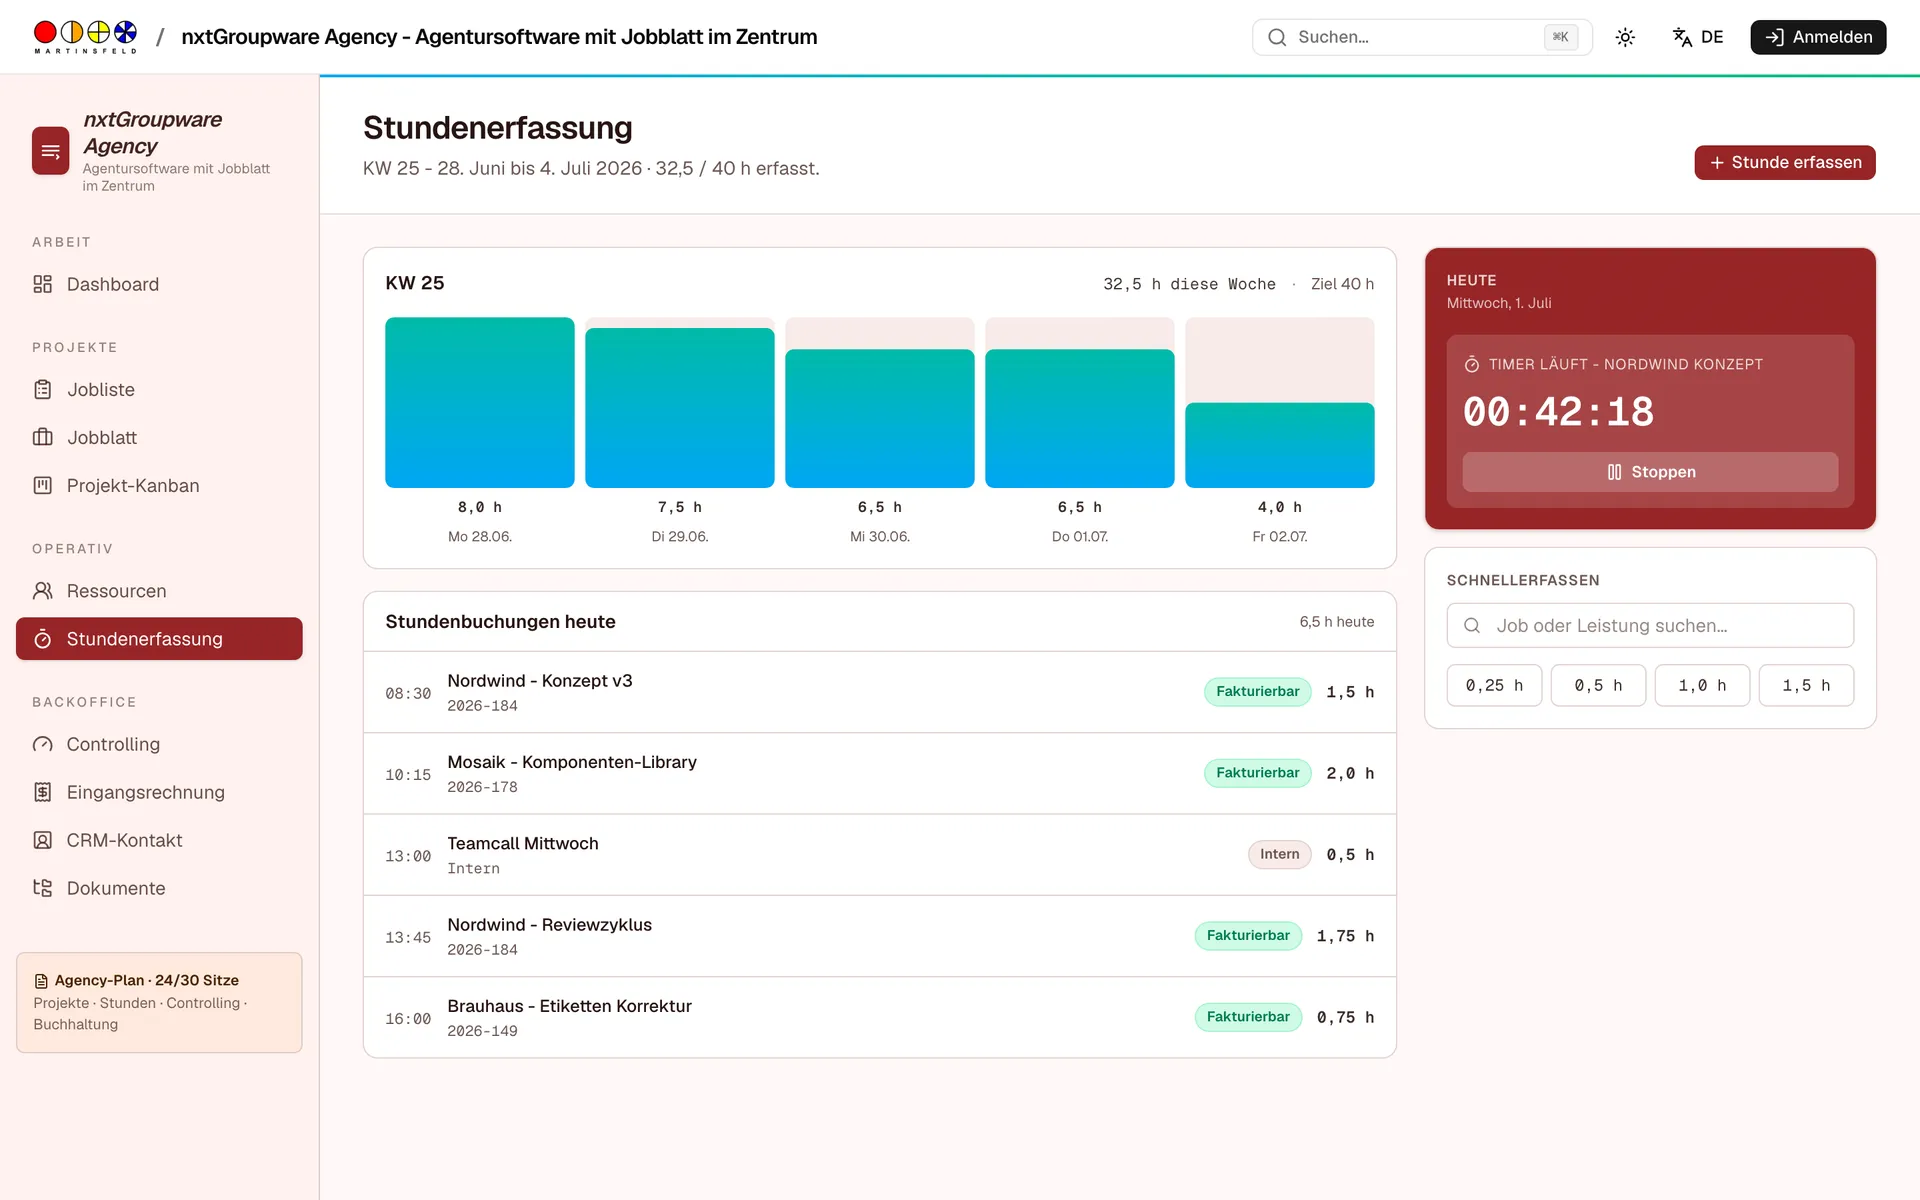Focus the Job oder Leistung suchen field
1920x1200 pixels.
pyautogui.click(x=1650, y=625)
